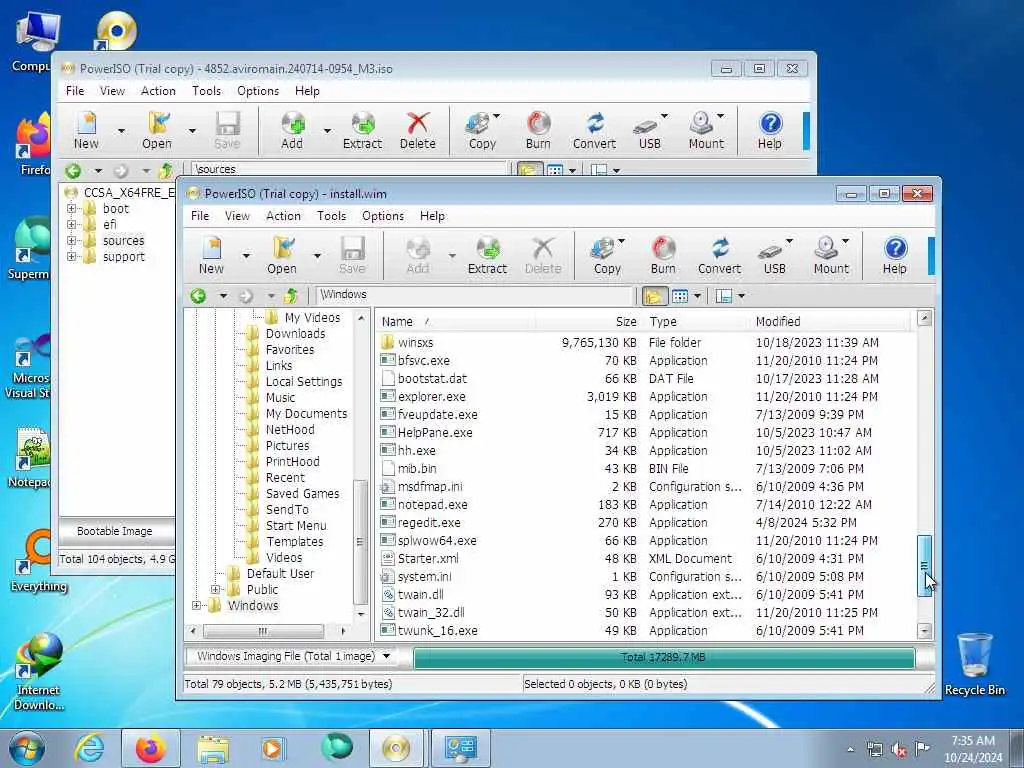Click the Windows Start button
The height and width of the screenshot is (768, 1024).
[x=27, y=748]
